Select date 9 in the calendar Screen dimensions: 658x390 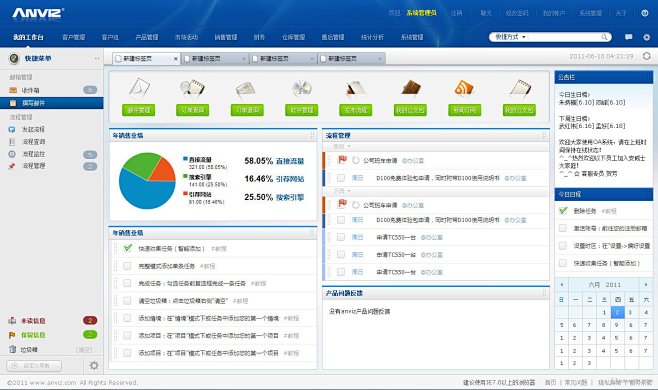tap(616, 325)
